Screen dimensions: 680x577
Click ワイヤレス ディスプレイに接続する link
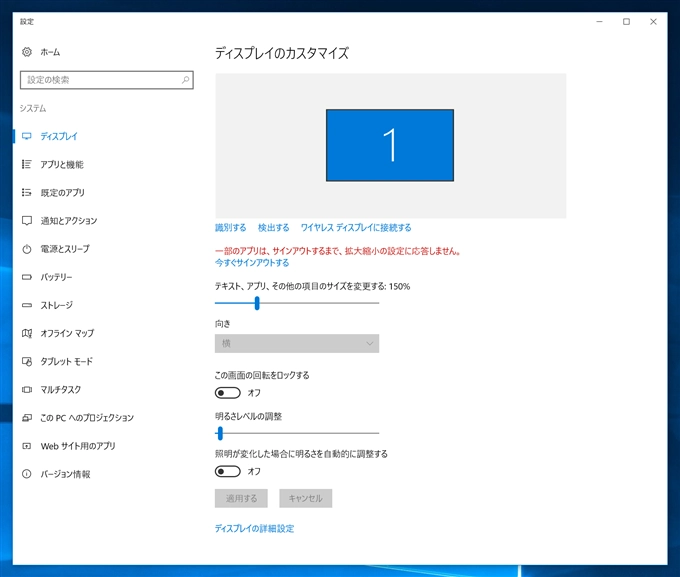pyautogui.click(x=356, y=227)
